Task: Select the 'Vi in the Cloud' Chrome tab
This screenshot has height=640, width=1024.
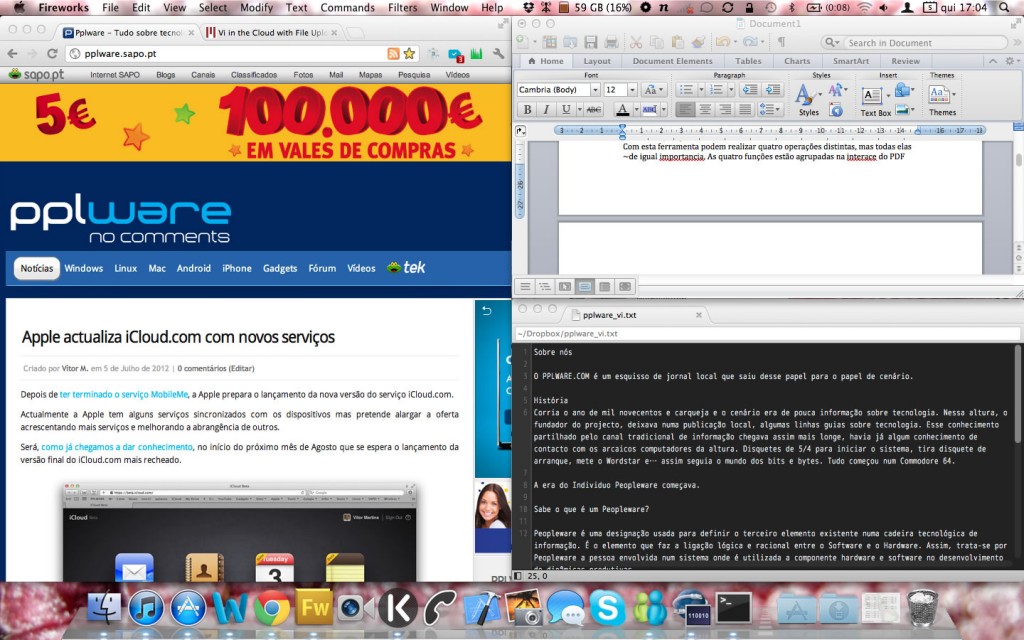Action: 273,33
